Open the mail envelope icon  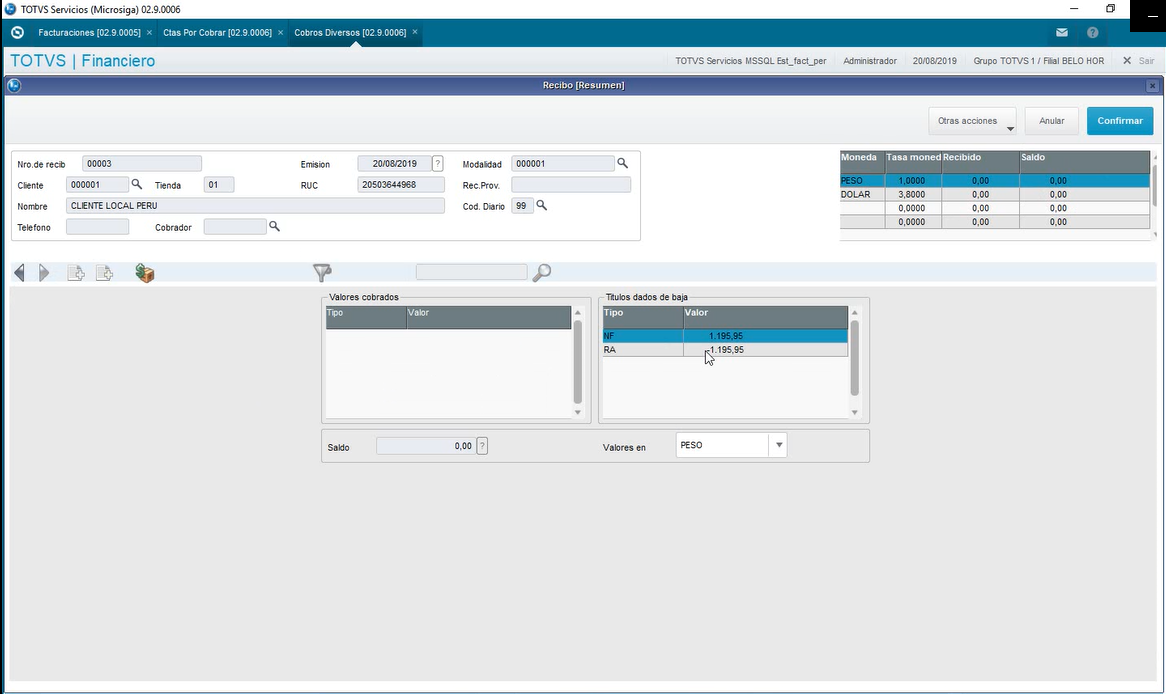(1062, 33)
